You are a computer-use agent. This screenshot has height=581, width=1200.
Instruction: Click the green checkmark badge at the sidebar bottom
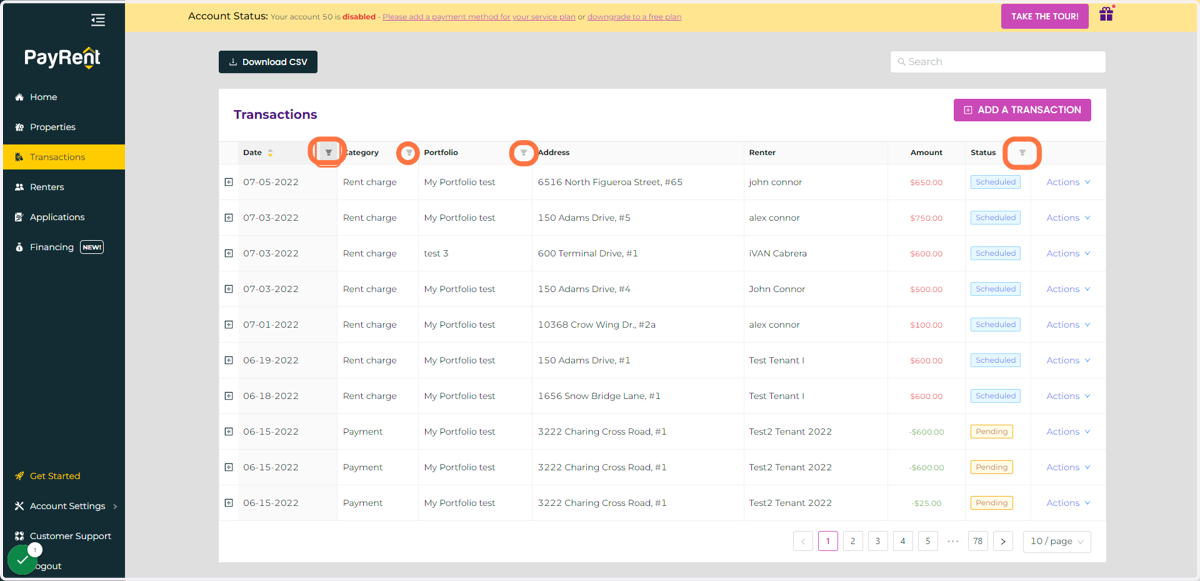[22, 560]
